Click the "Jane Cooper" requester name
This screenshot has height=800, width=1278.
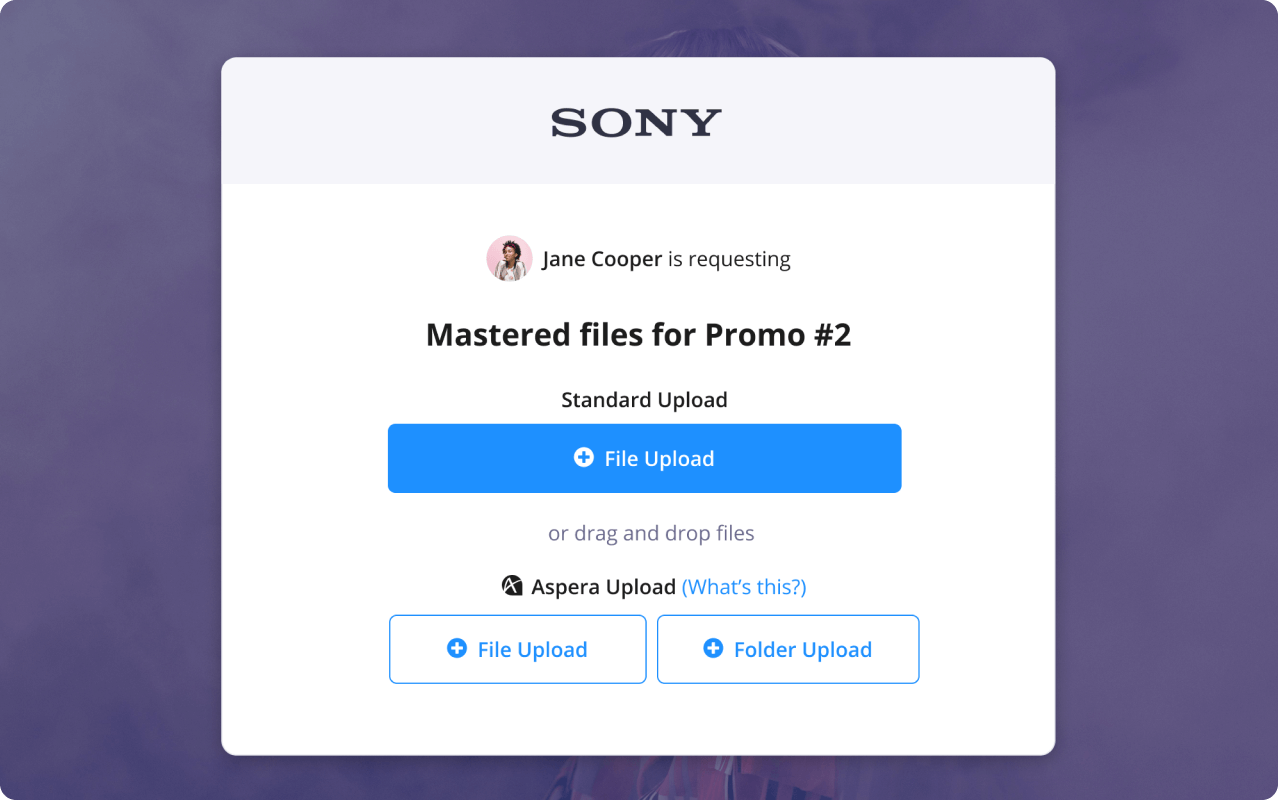[x=602, y=259]
